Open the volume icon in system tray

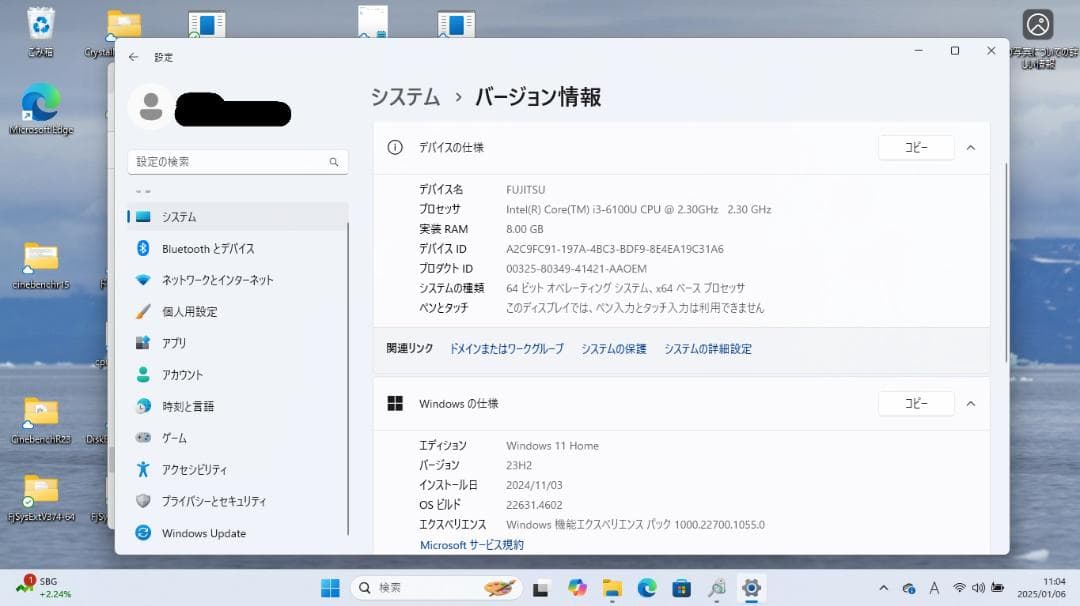click(977, 588)
